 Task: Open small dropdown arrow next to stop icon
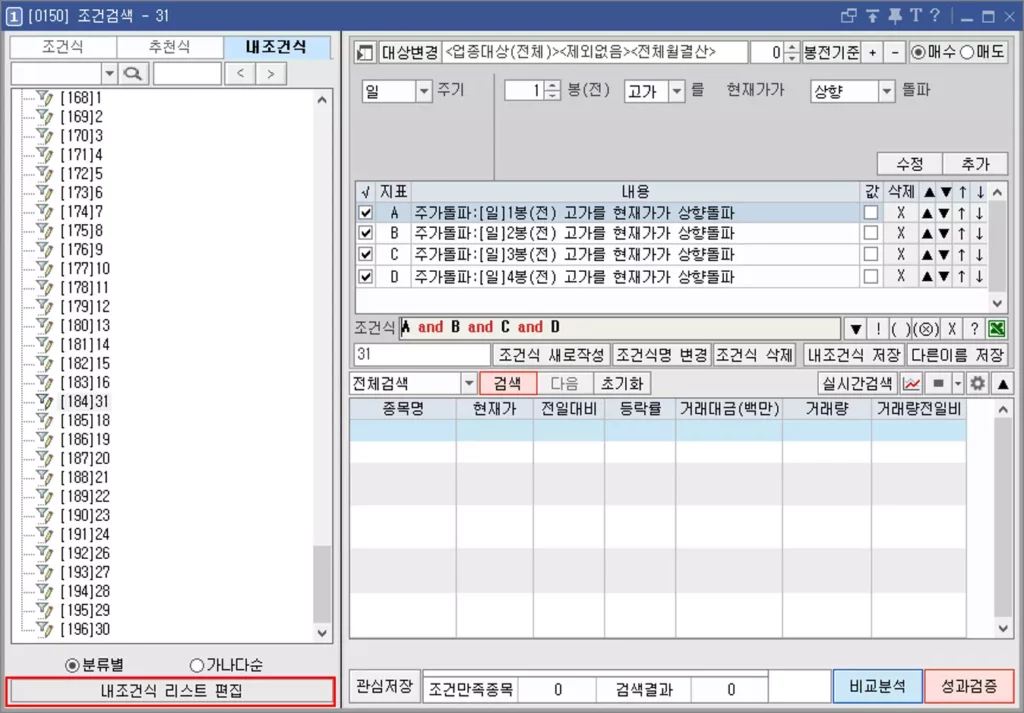tap(958, 384)
